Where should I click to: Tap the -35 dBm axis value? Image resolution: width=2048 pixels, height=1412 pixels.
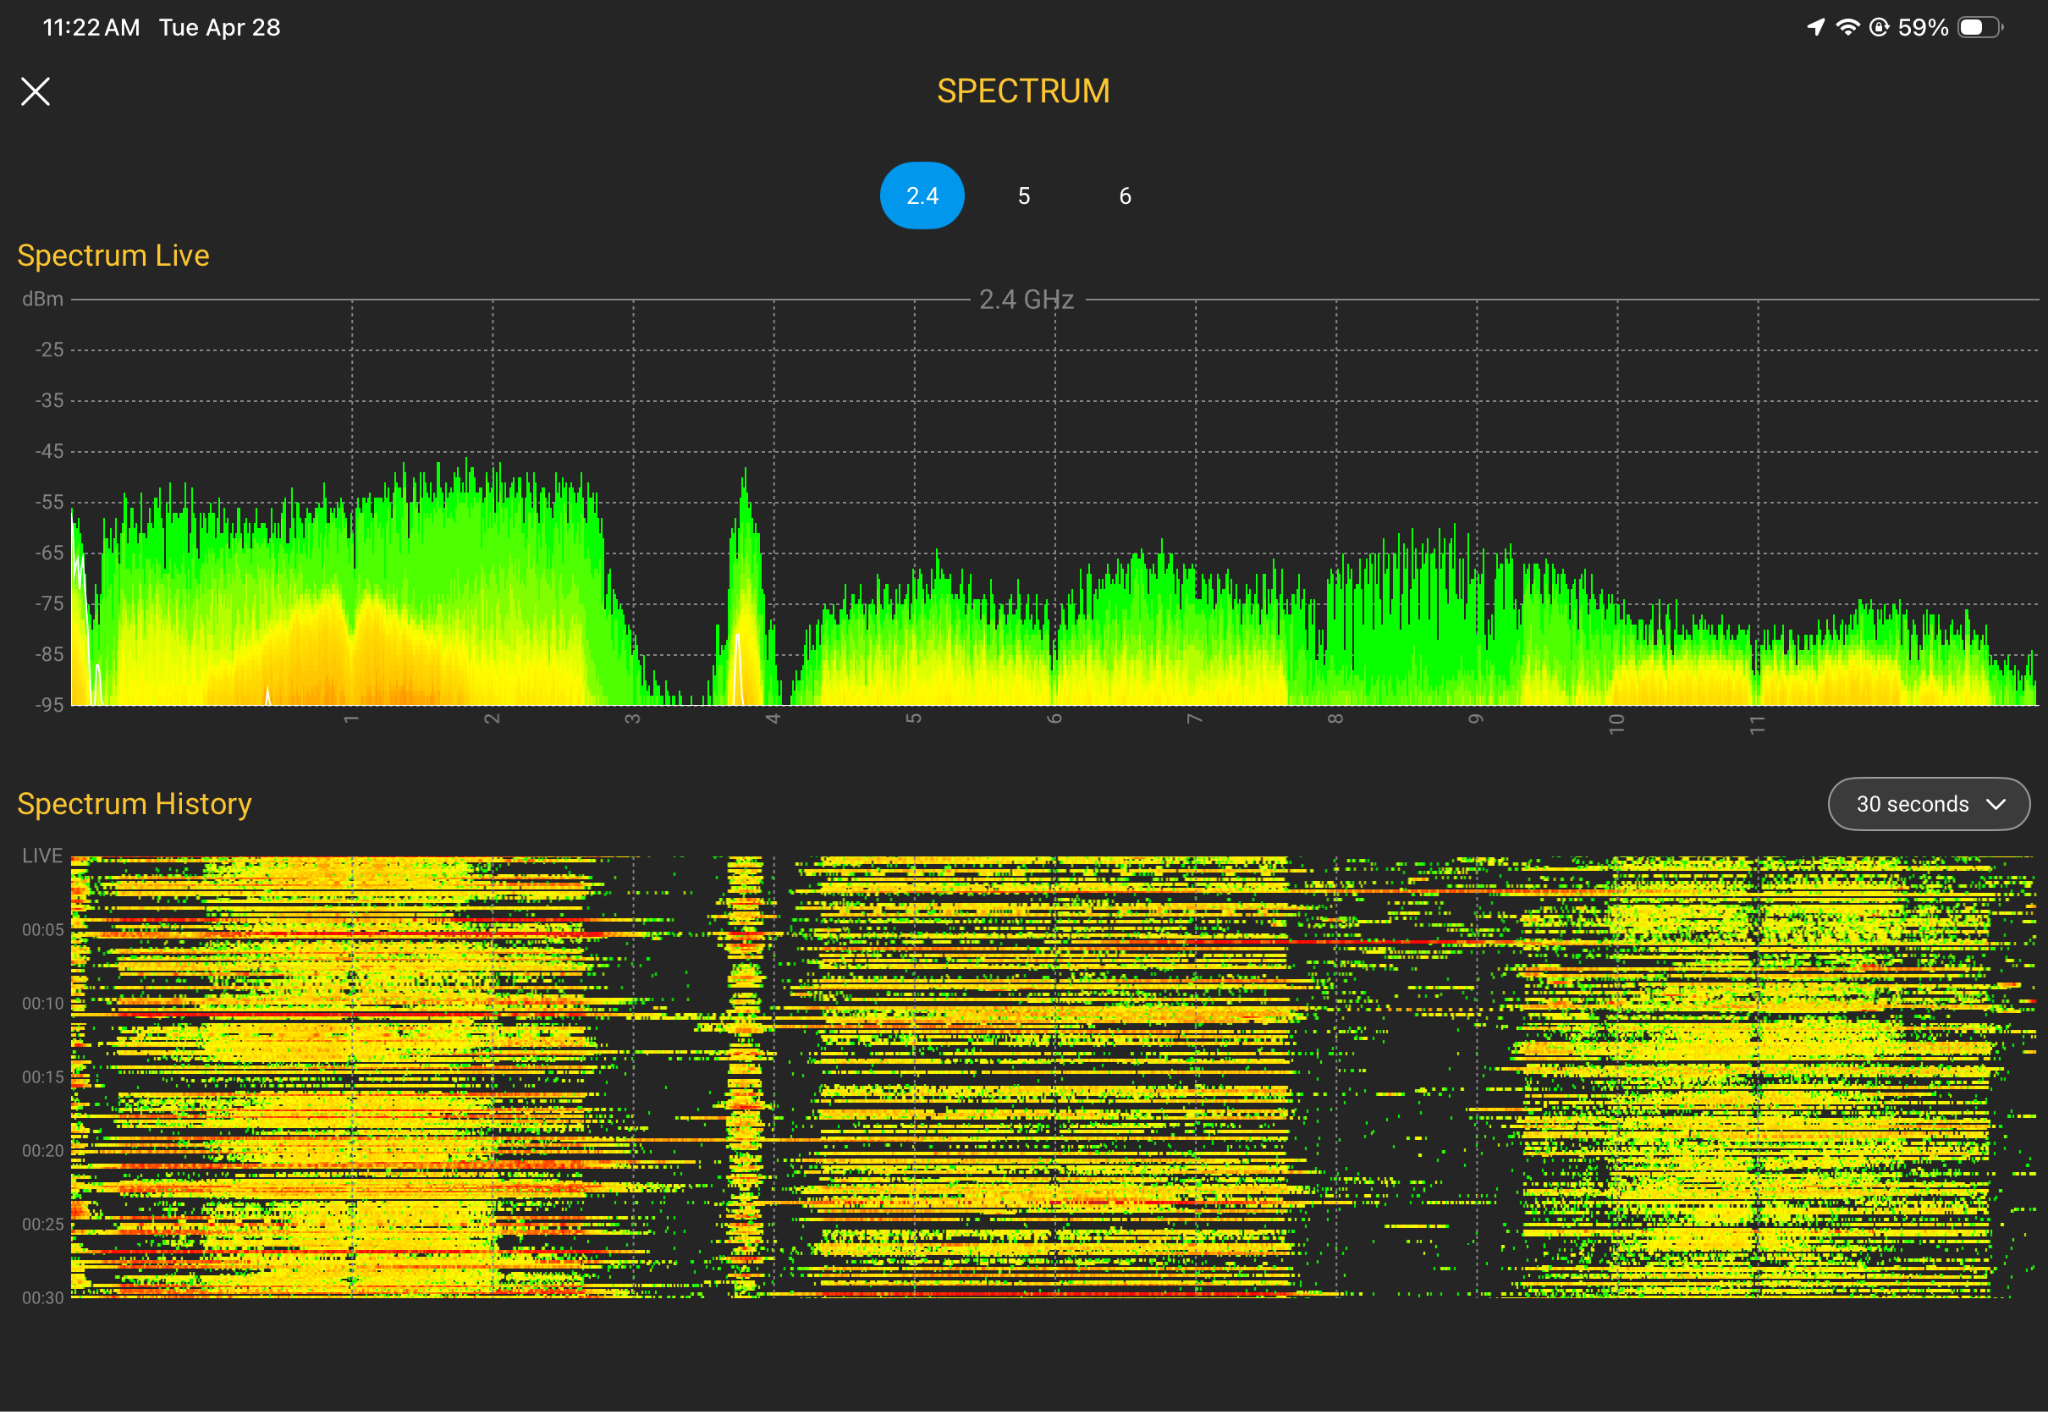coord(50,401)
